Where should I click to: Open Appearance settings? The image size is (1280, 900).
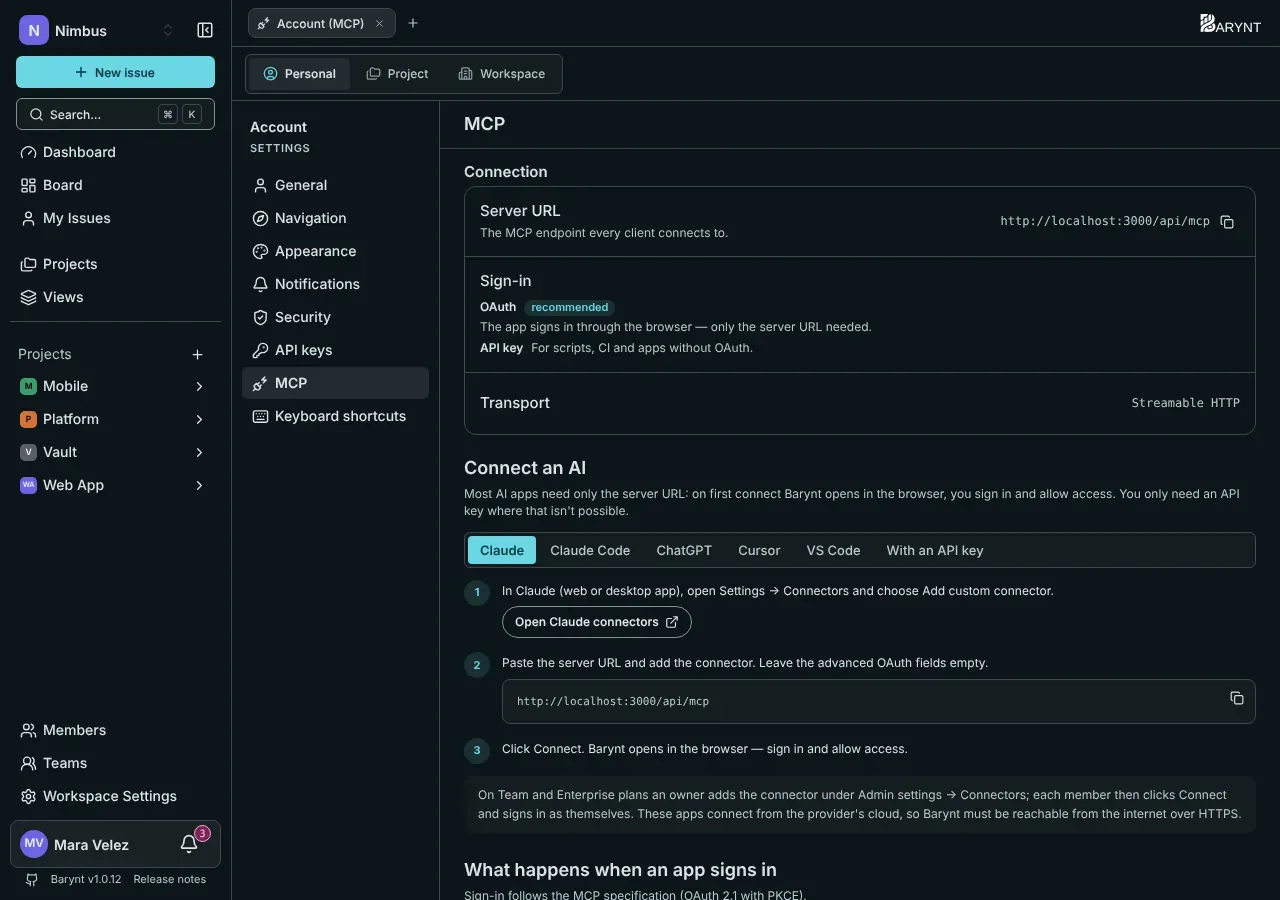335,251
